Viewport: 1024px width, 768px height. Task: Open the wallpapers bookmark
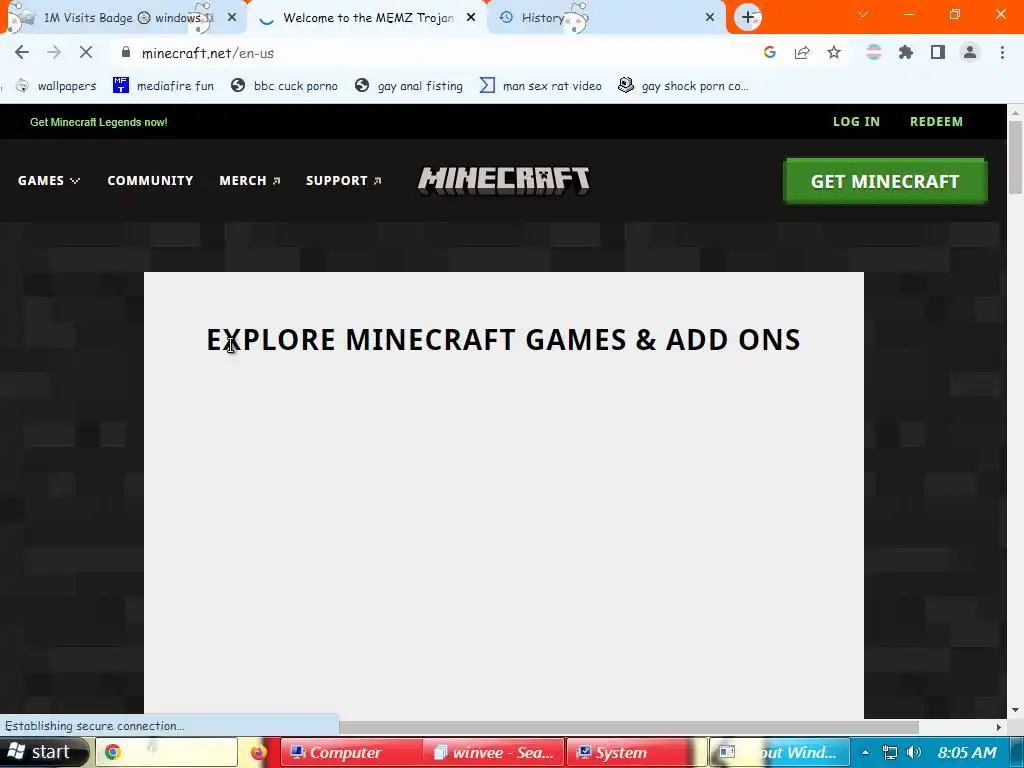coord(57,86)
